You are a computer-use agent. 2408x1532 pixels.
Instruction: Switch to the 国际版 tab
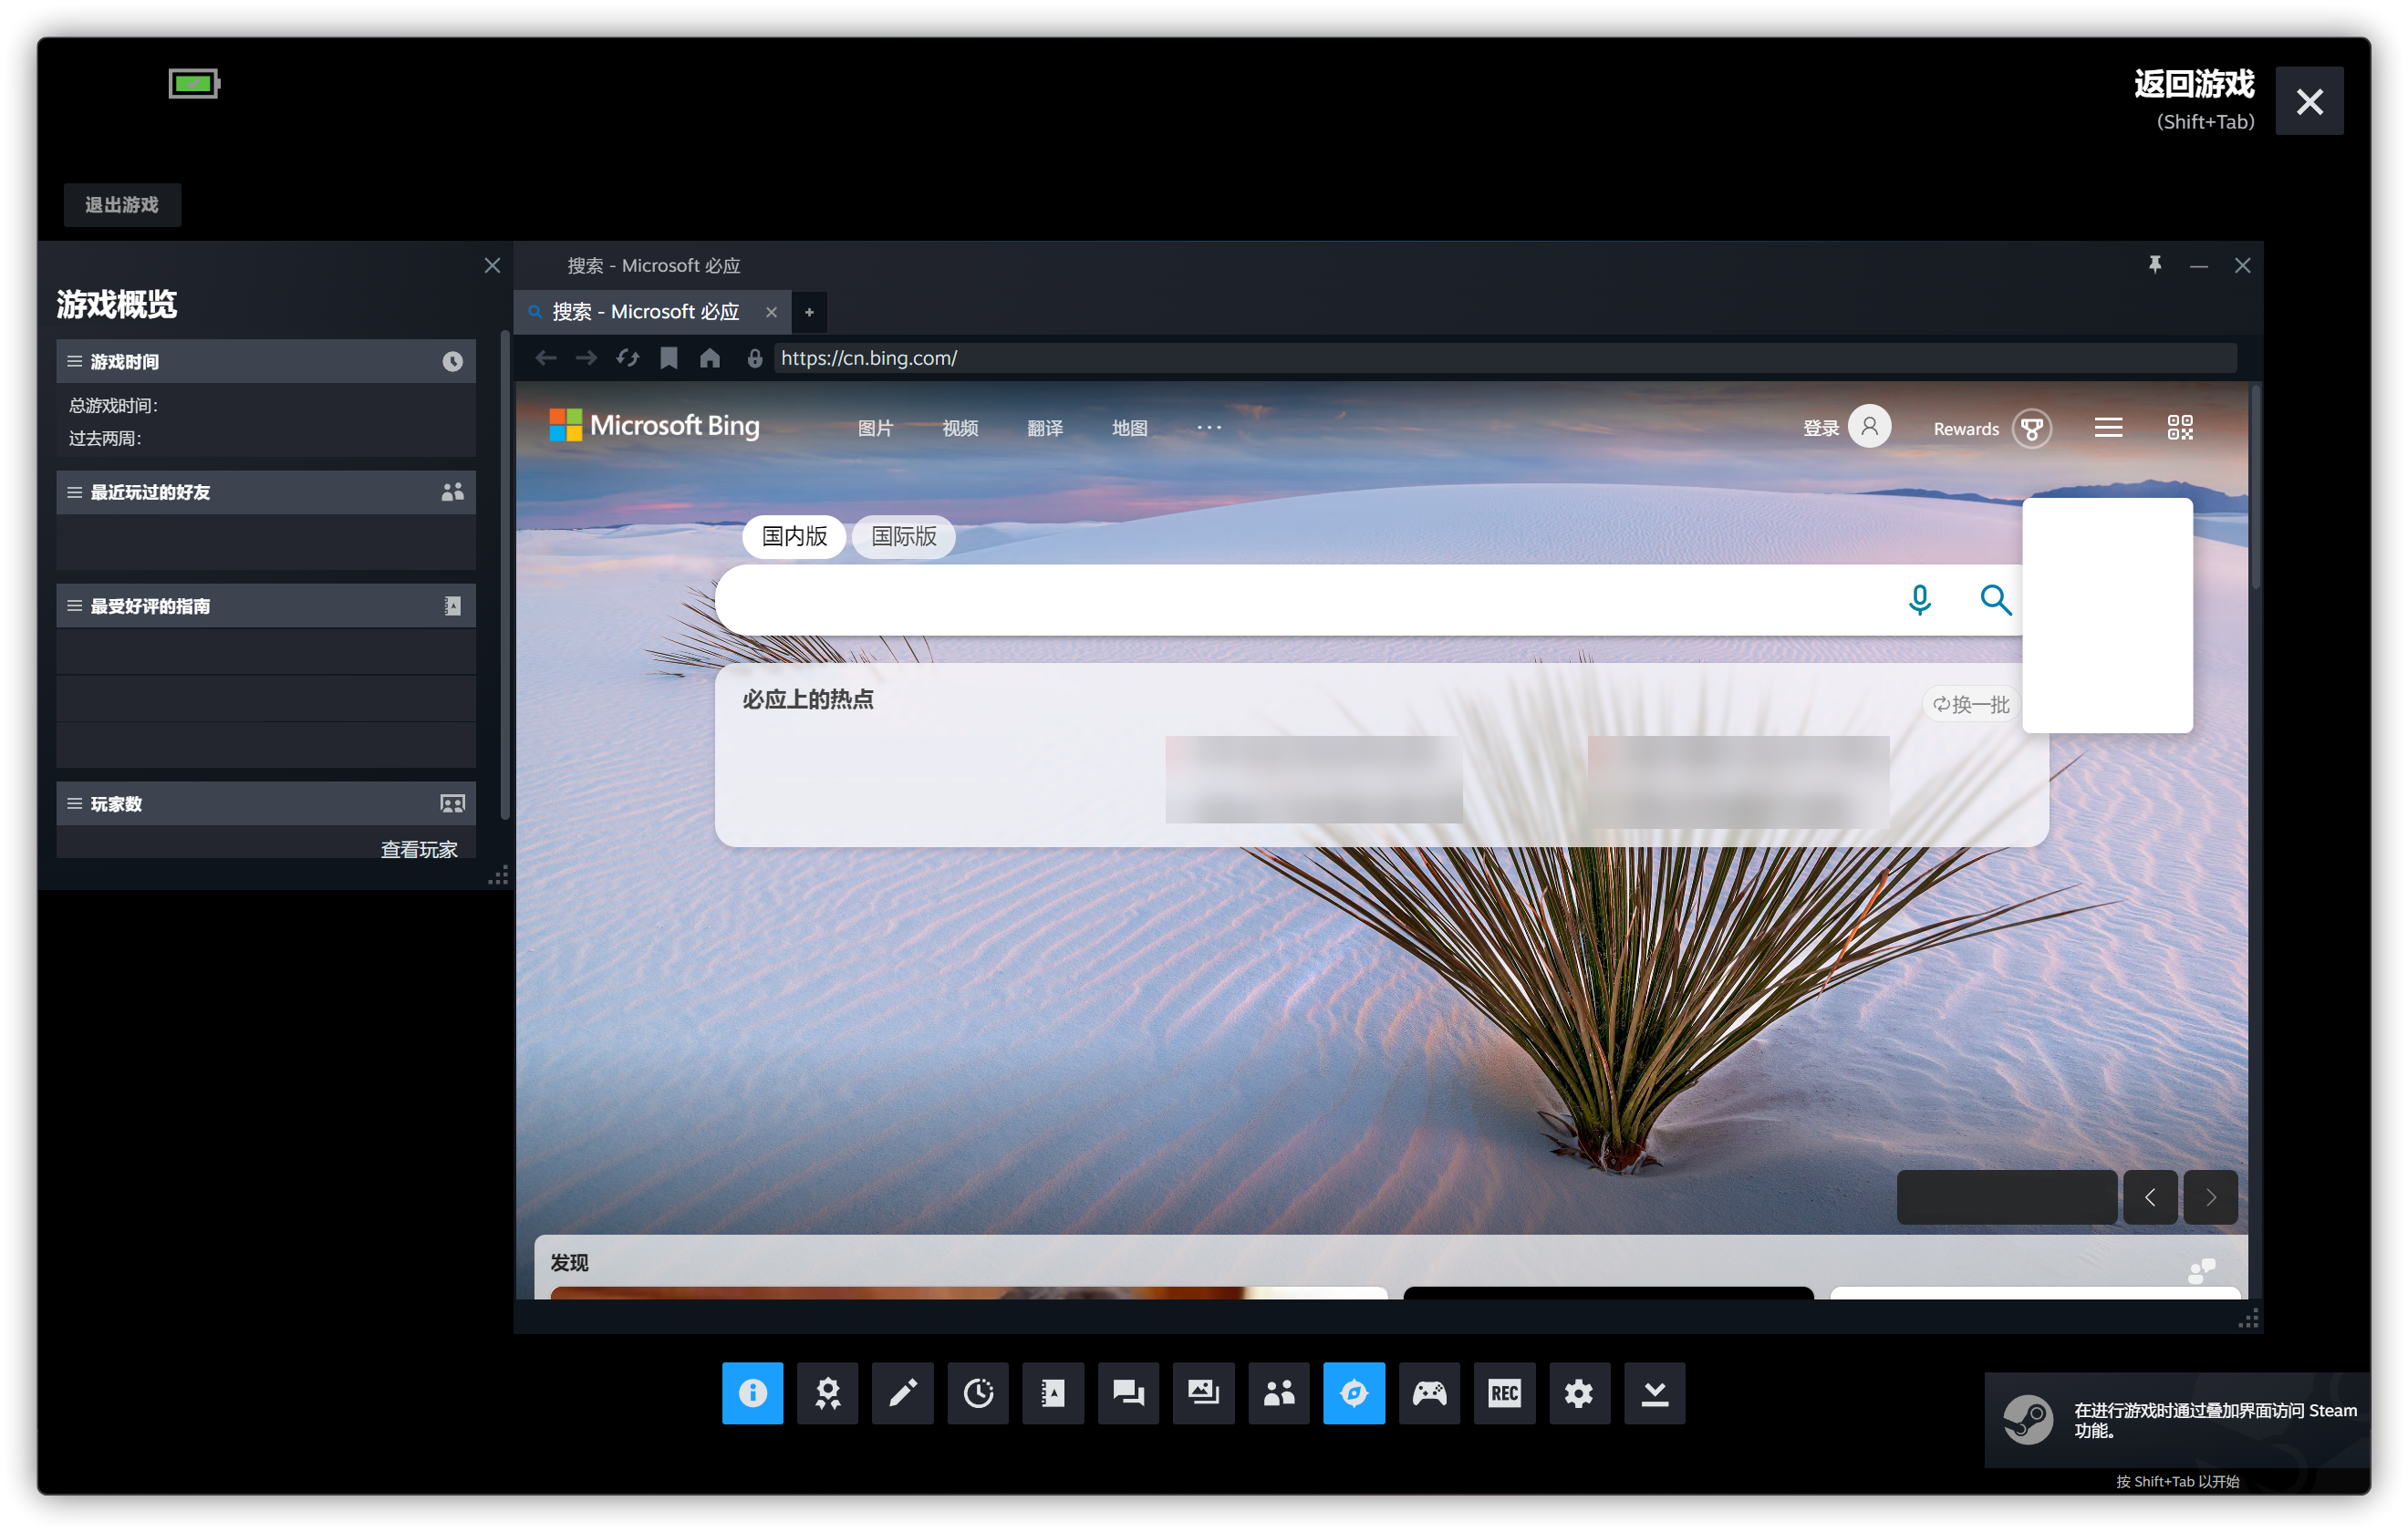click(903, 537)
